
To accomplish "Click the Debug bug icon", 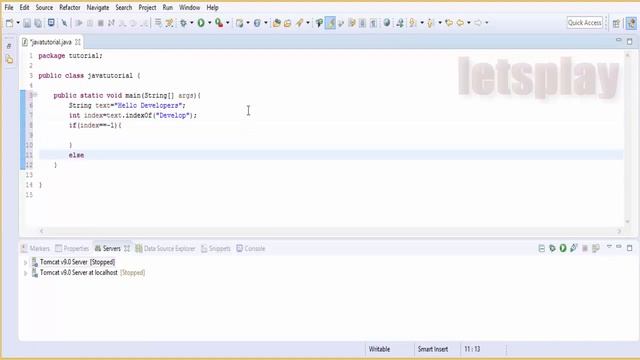I will click(x=183, y=23).
